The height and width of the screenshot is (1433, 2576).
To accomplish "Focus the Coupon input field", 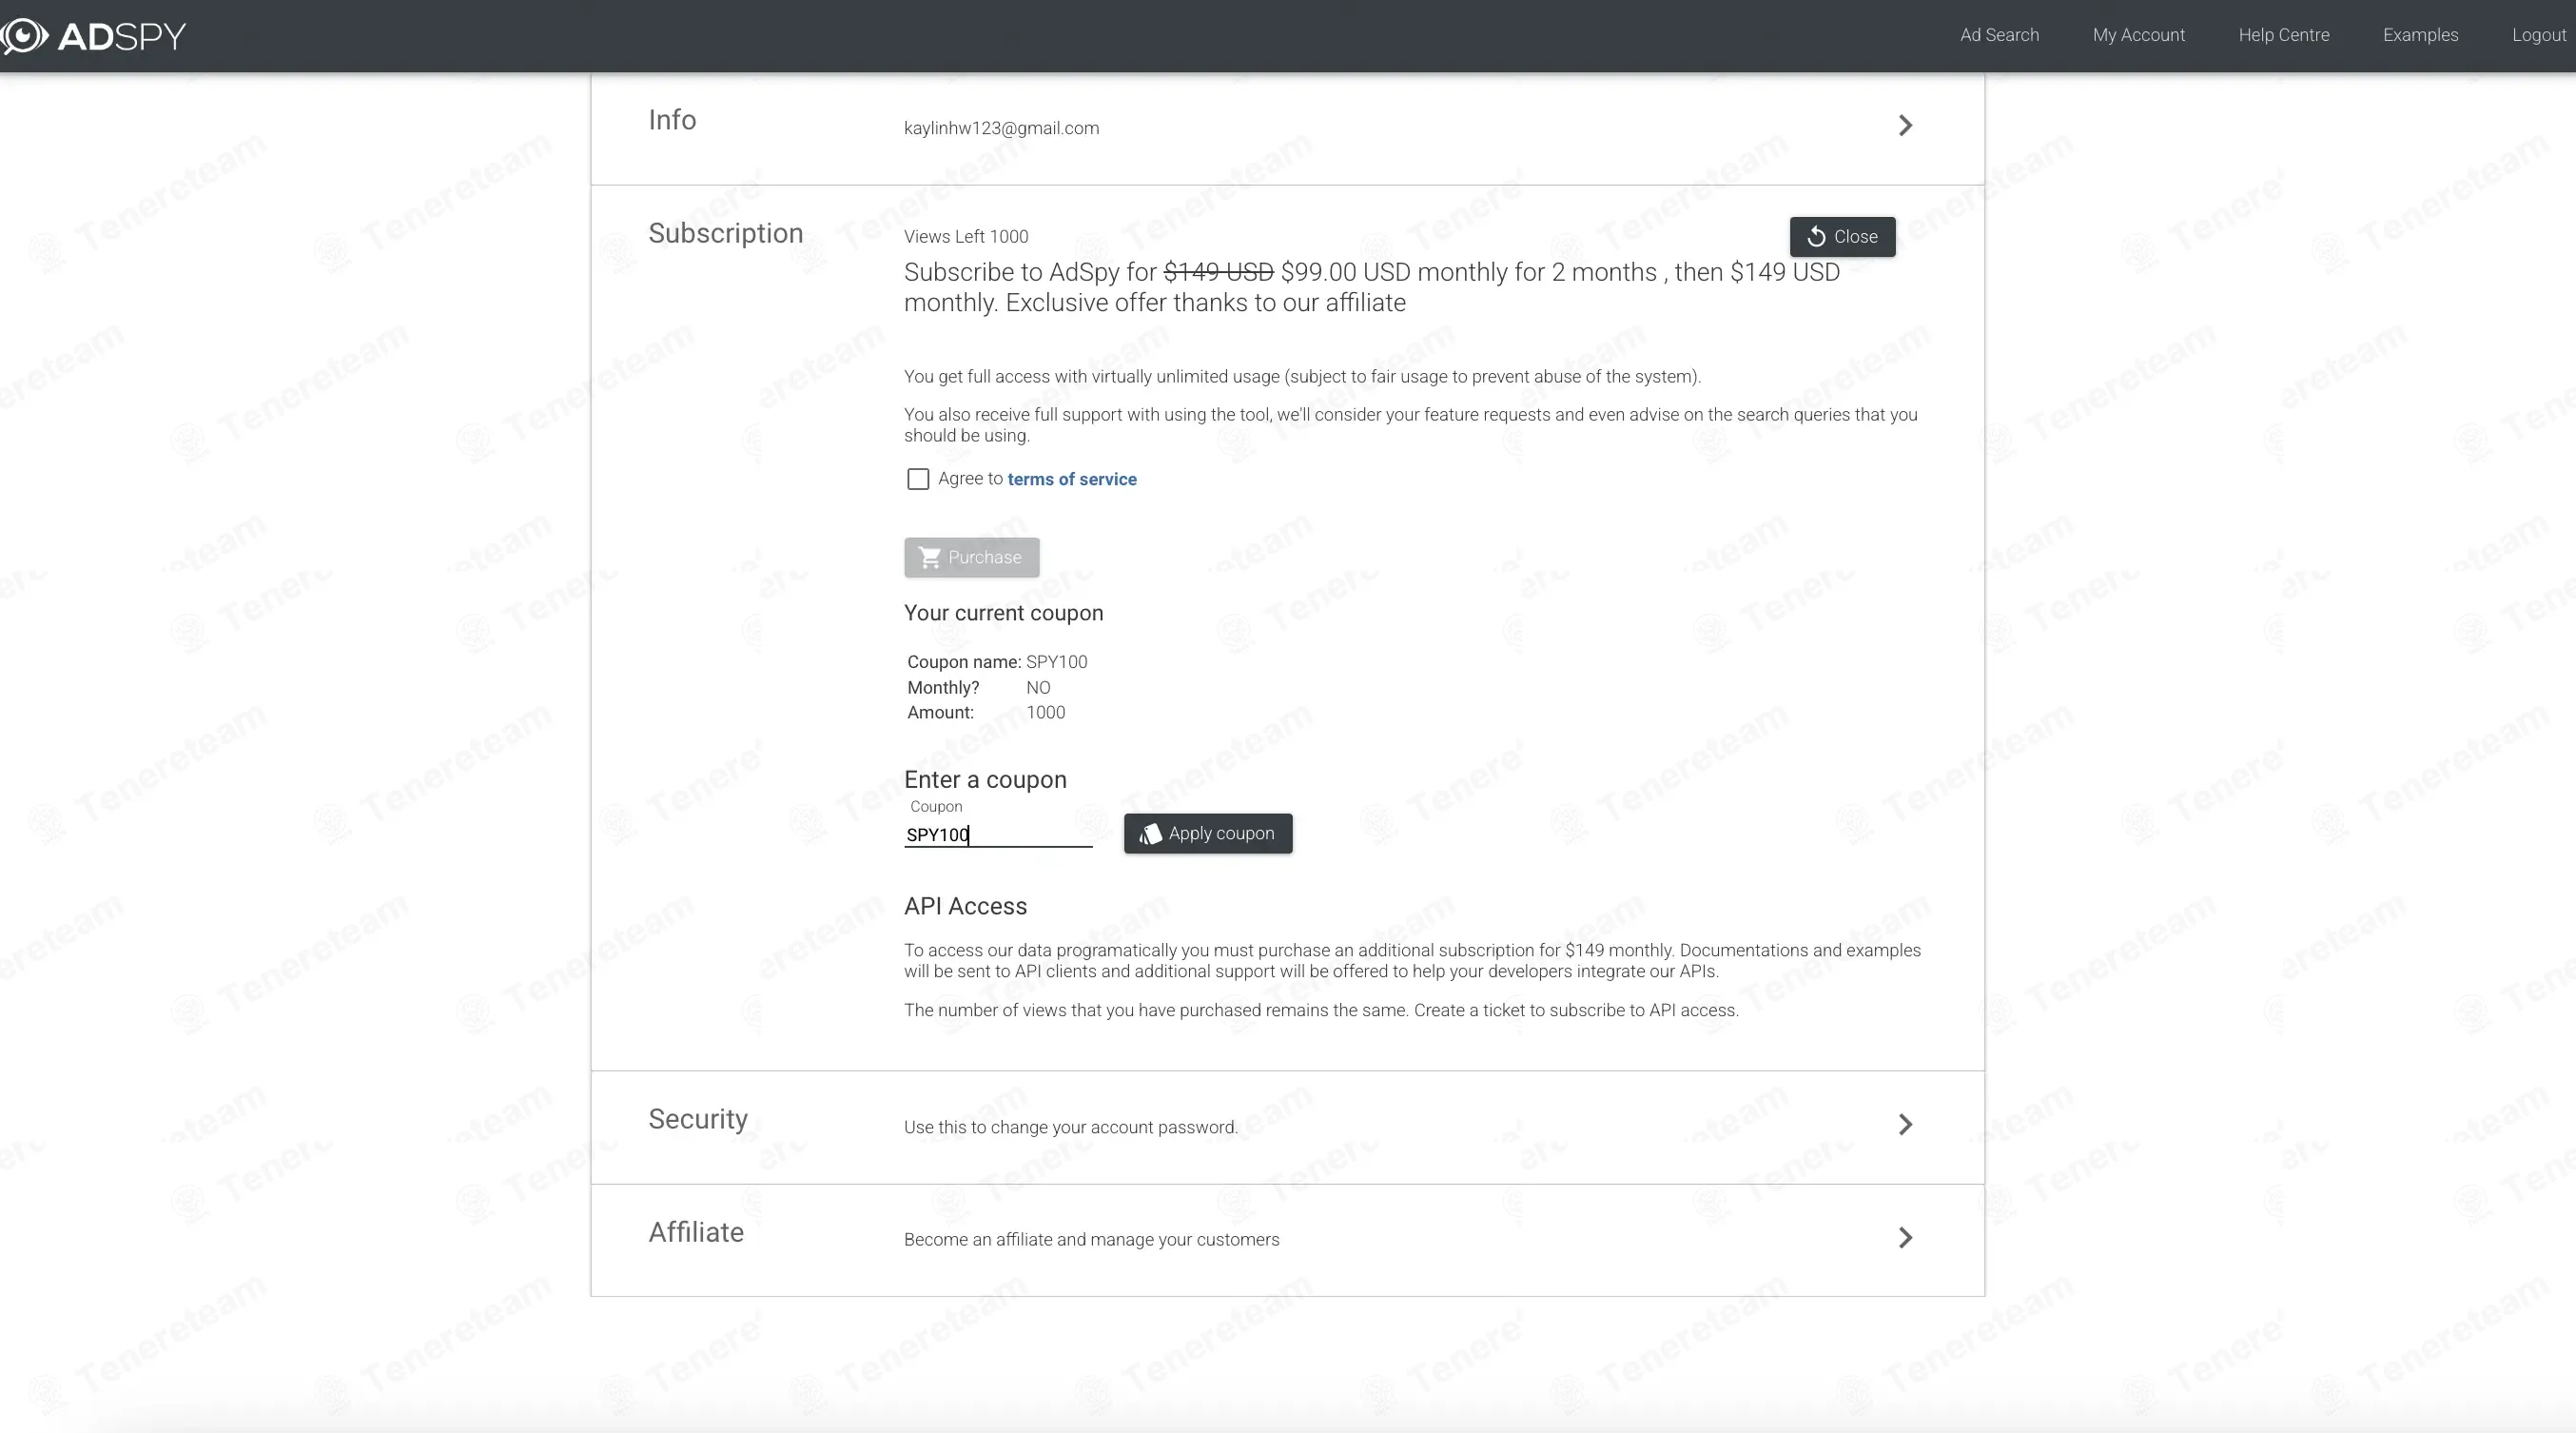I will tap(998, 834).
